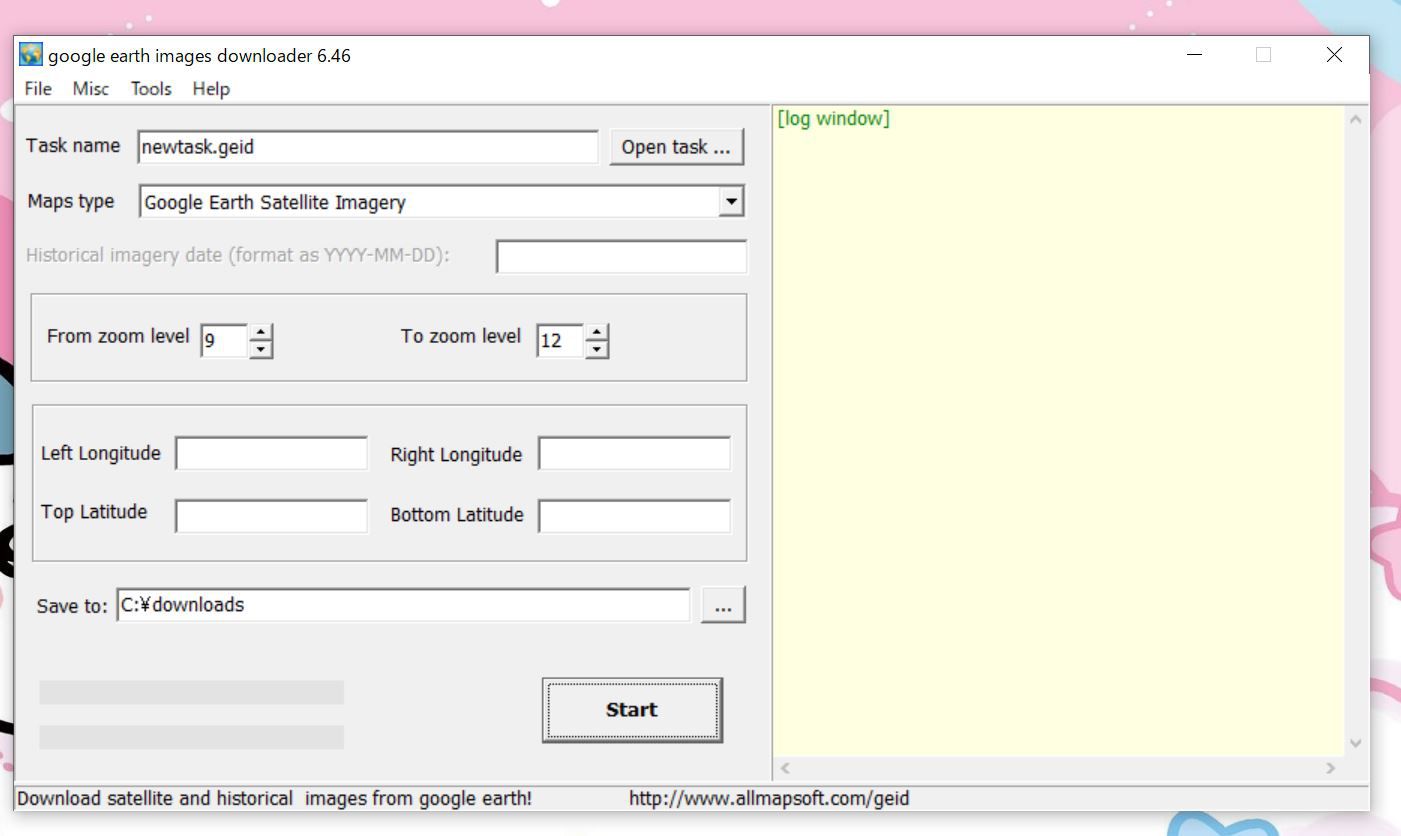Click the Open task button

point(676,146)
